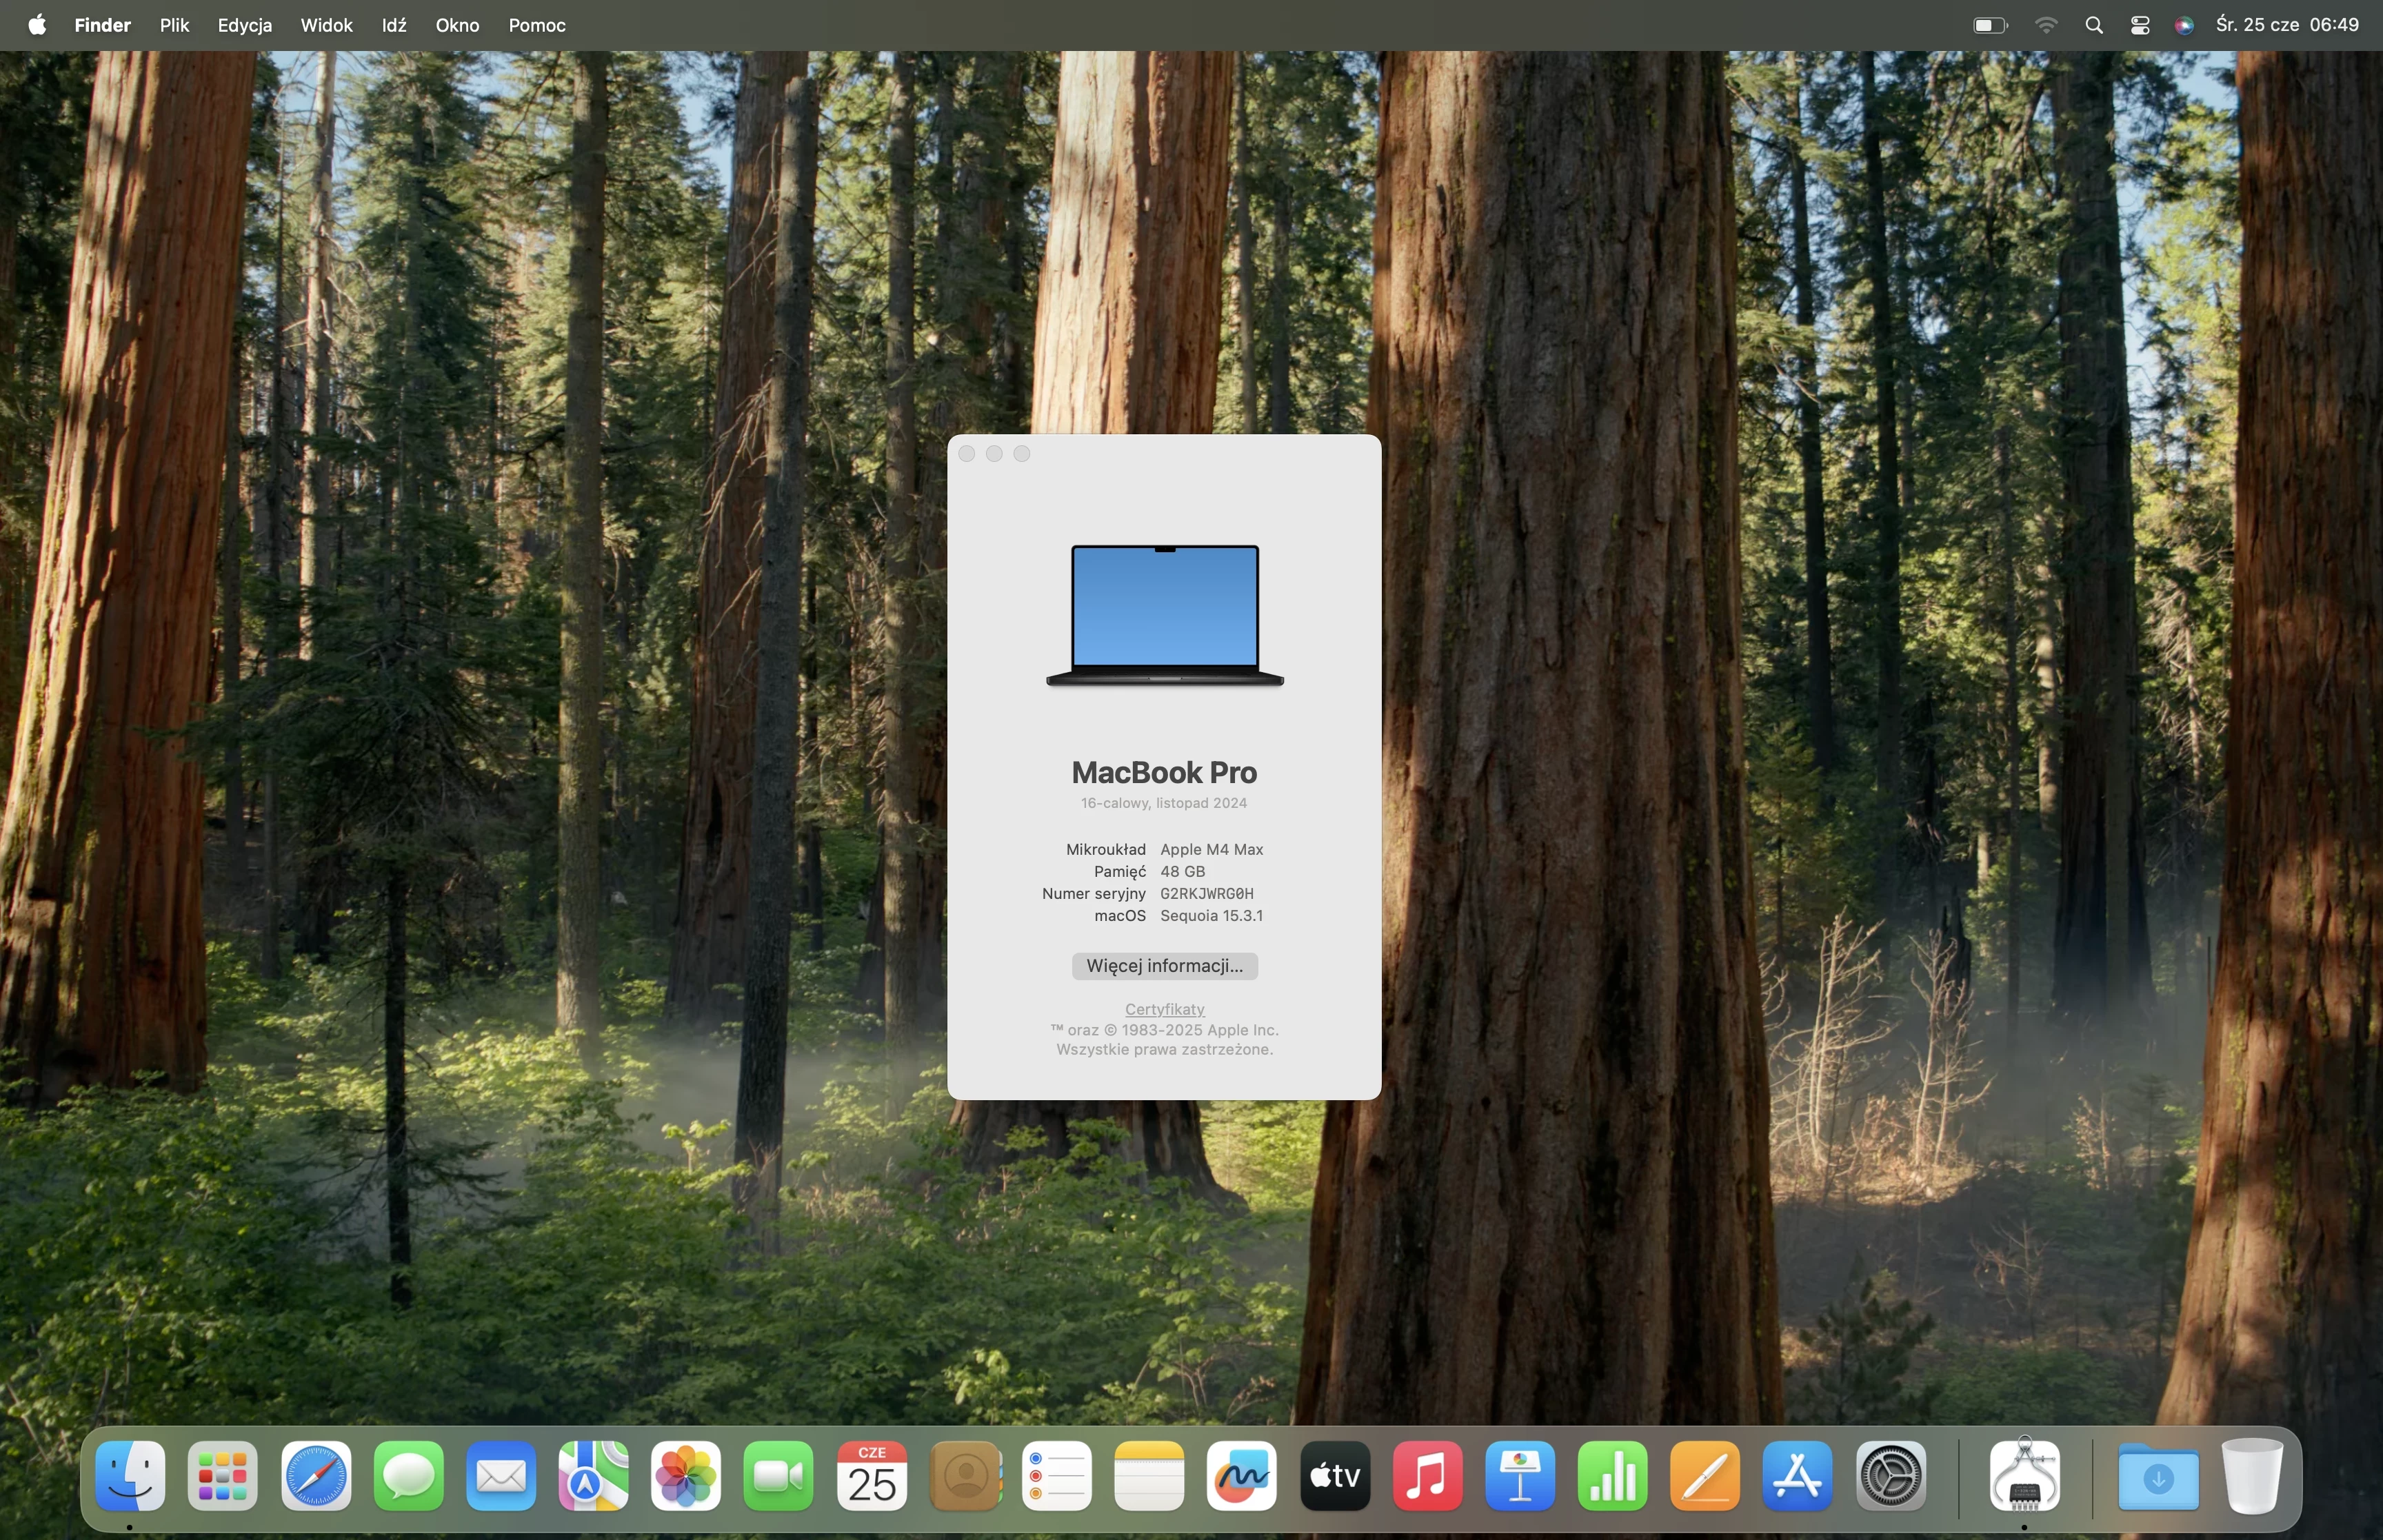Click the 48 GB memory value

click(x=1182, y=872)
